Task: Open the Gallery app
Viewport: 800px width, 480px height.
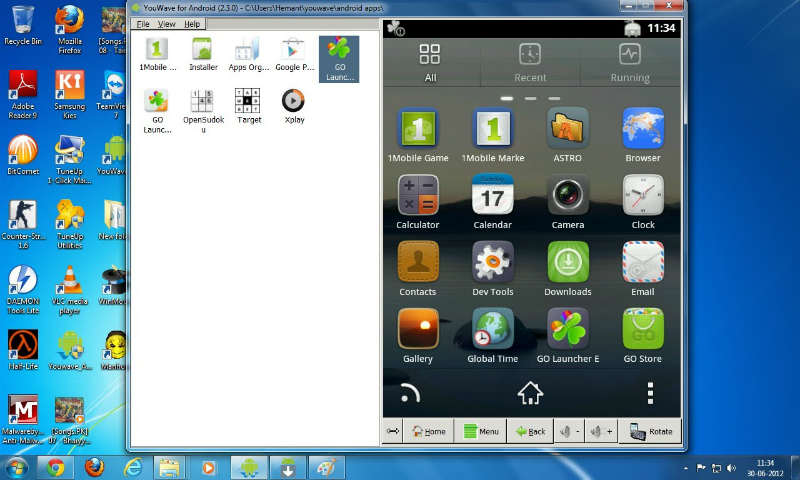Action: (x=418, y=330)
